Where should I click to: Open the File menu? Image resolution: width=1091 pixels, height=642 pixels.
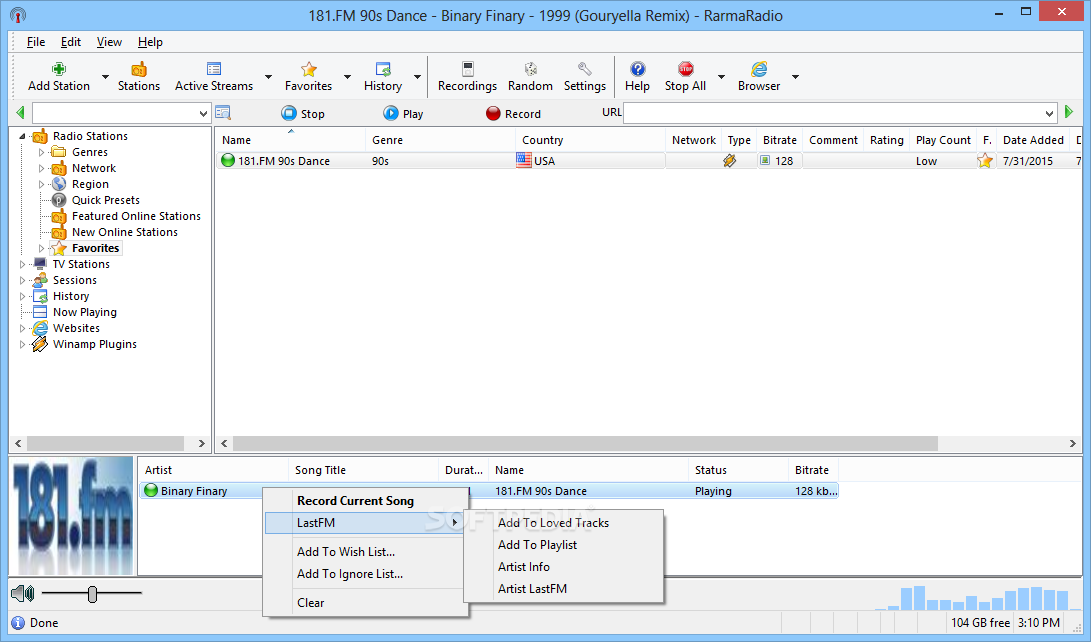[x=35, y=42]
